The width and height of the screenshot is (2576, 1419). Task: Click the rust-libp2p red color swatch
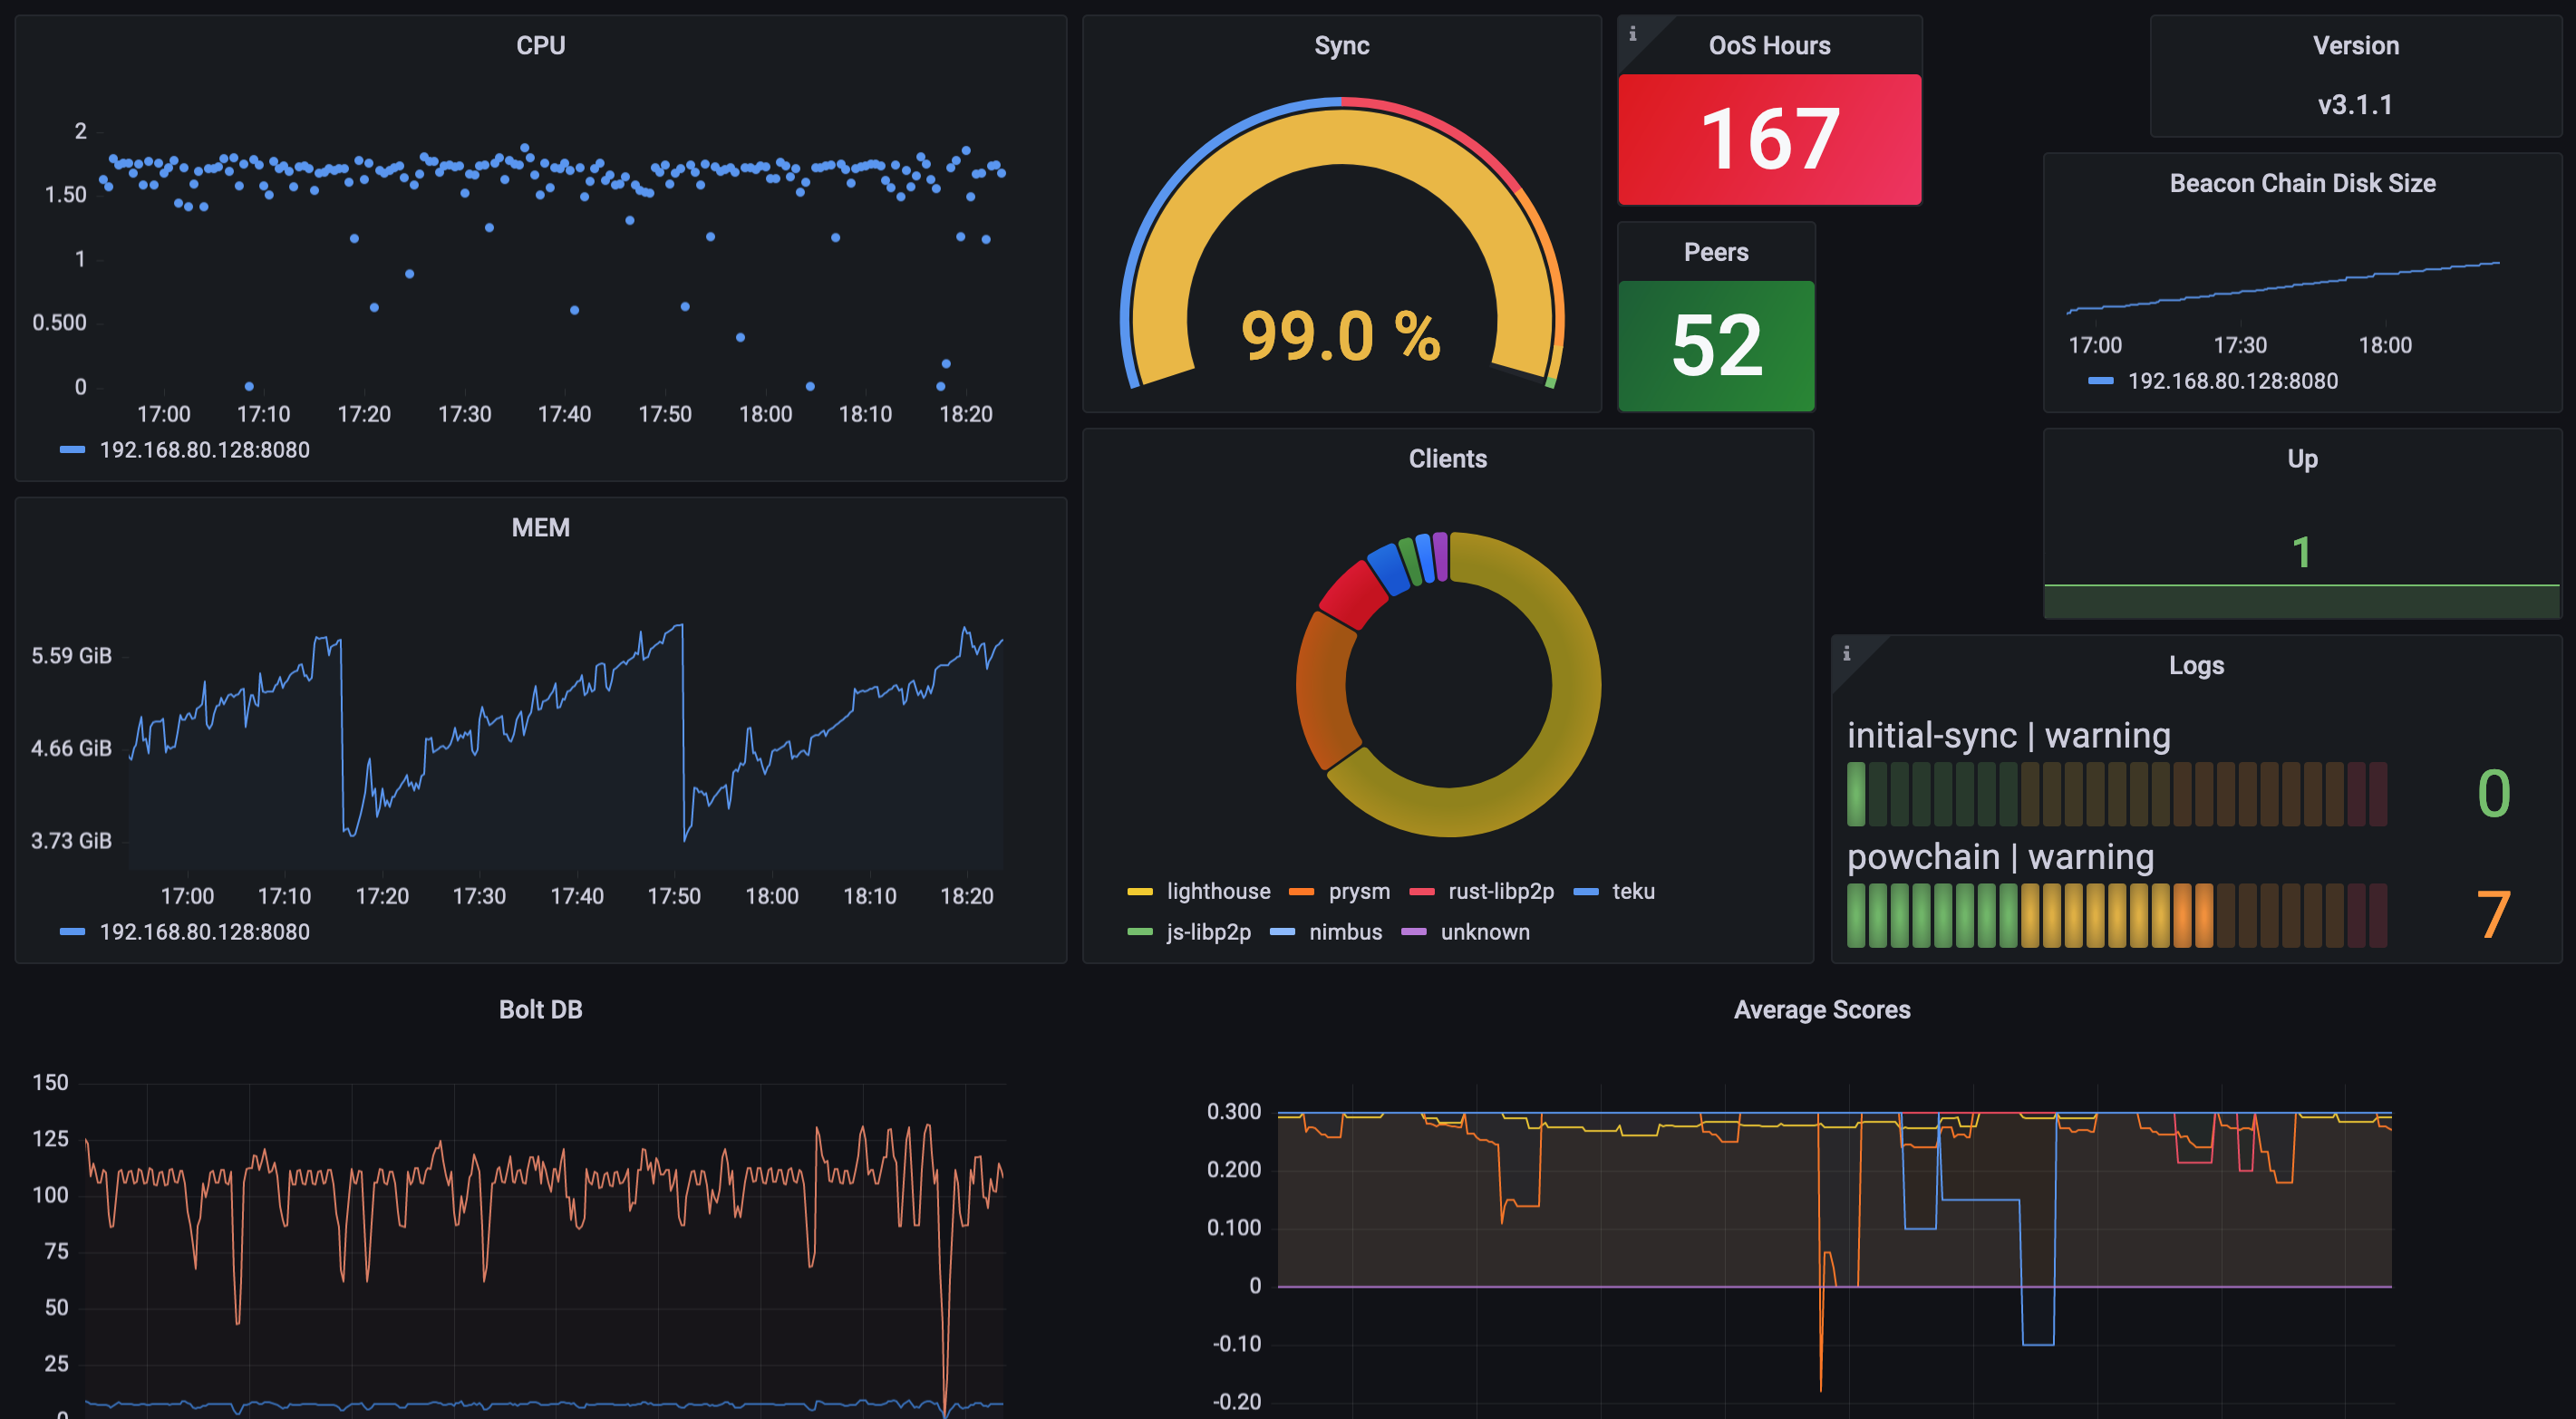(1422, 891)
